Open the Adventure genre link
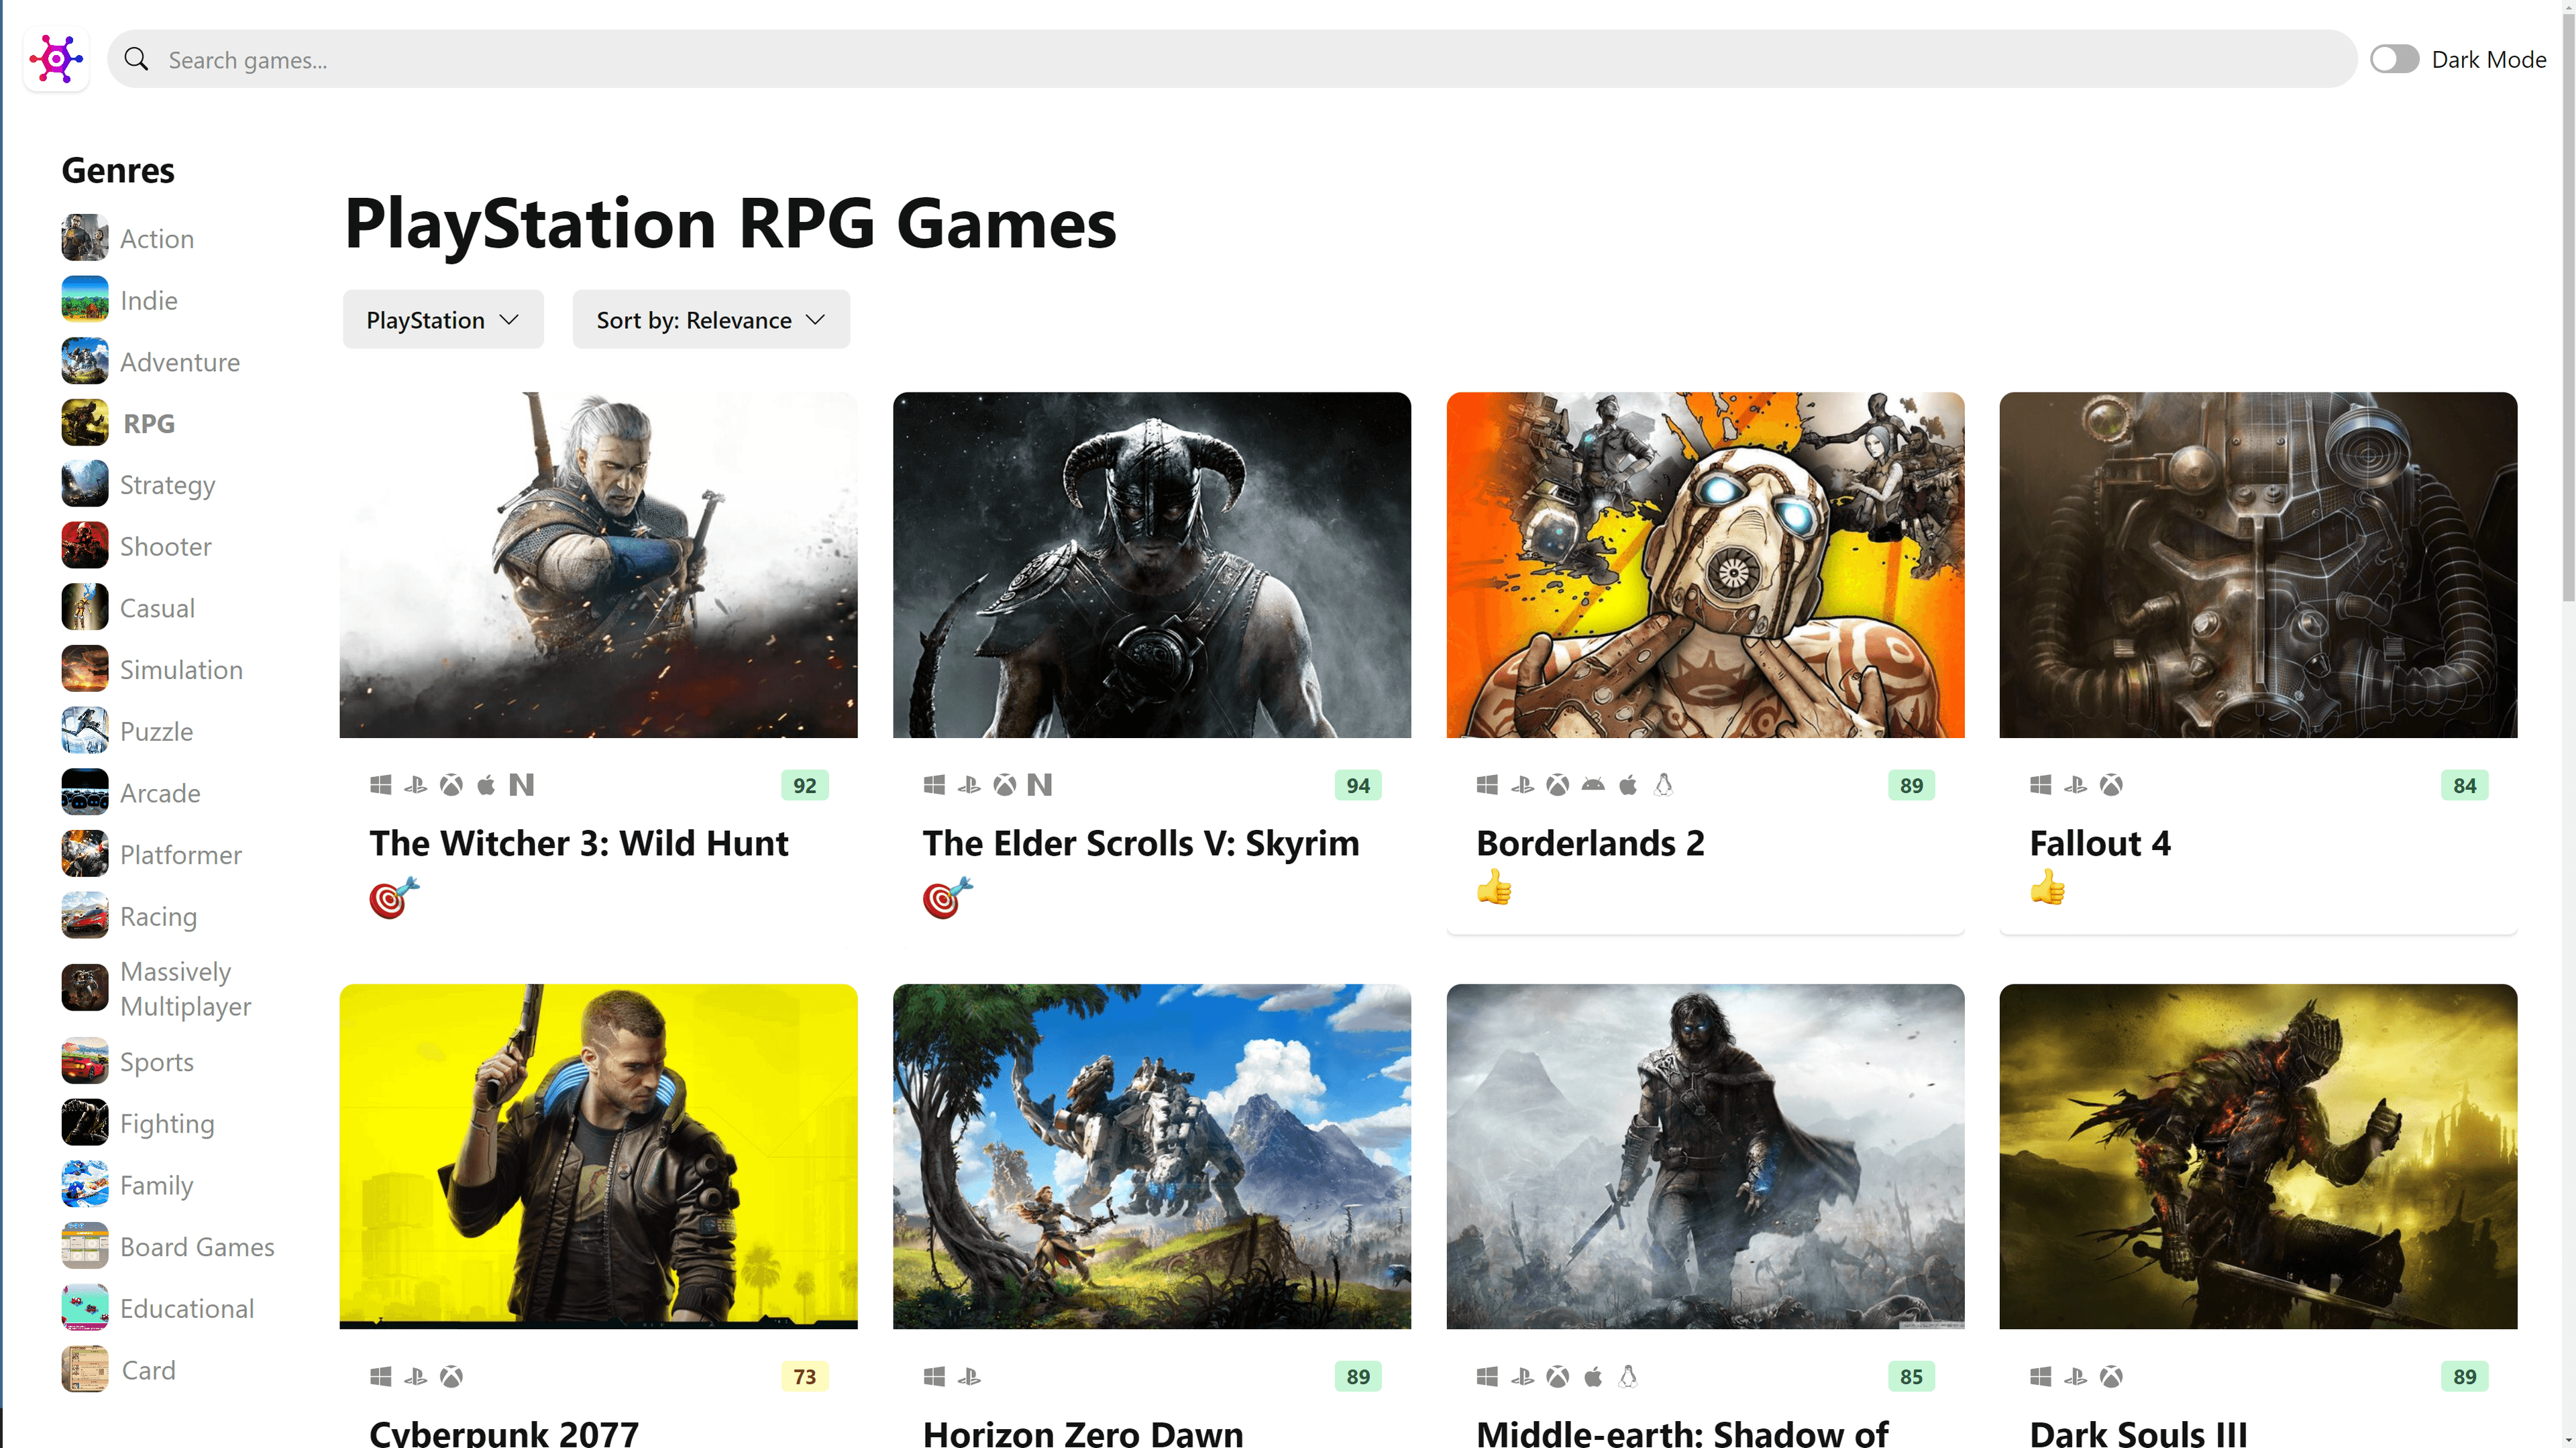Screen dimensions: 2576x1448 pyautogui.click(x=180, y=362)
